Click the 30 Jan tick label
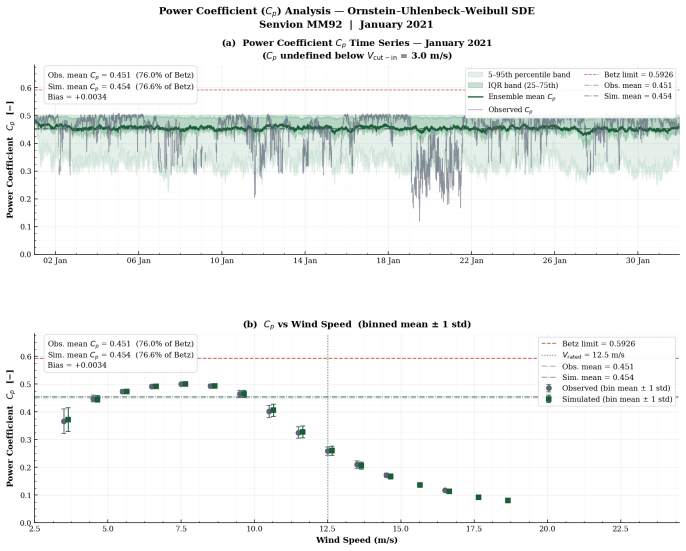Viewport: 686px width, 551px height. [x=638, y=261]
